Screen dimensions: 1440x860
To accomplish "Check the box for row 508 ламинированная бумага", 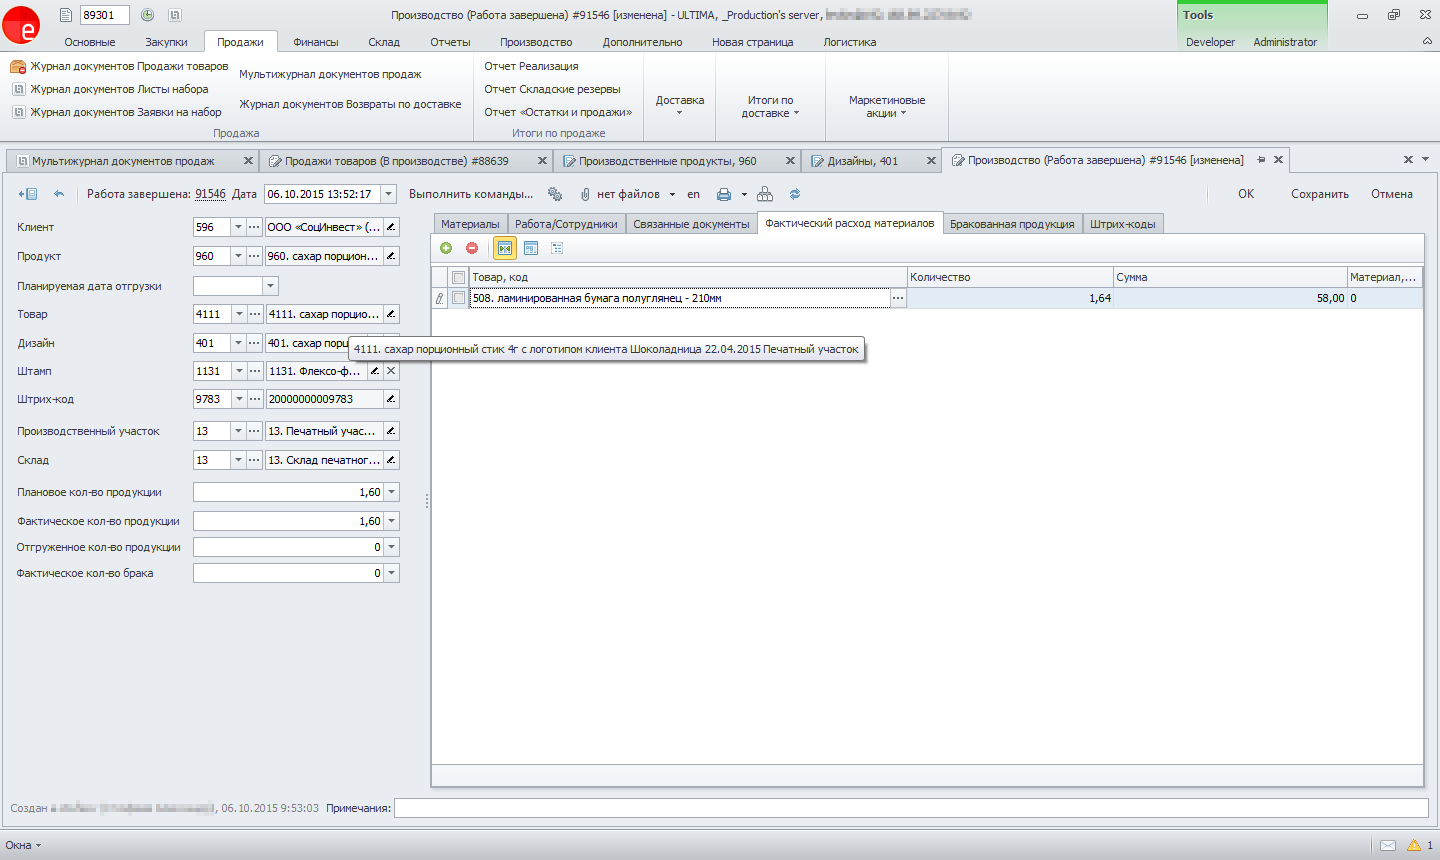I will pyautogui.click(x=458, y=298).
